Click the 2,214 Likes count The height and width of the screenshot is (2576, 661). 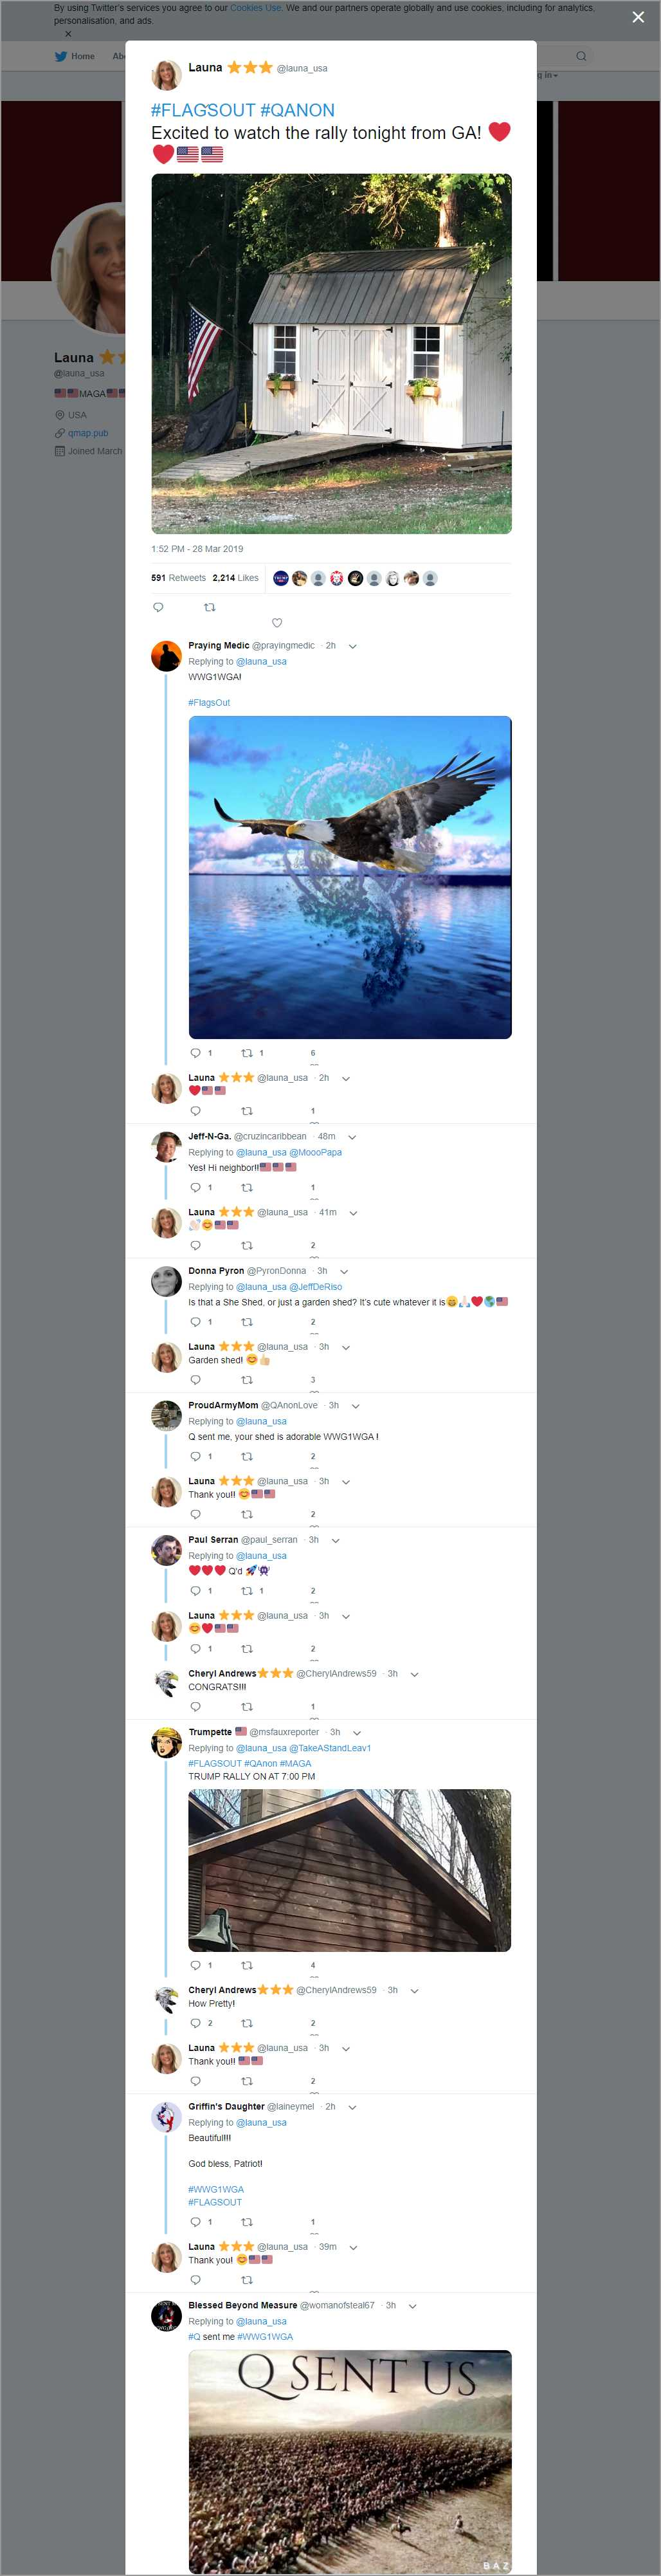pyautogui.click(x=235, y=578)
